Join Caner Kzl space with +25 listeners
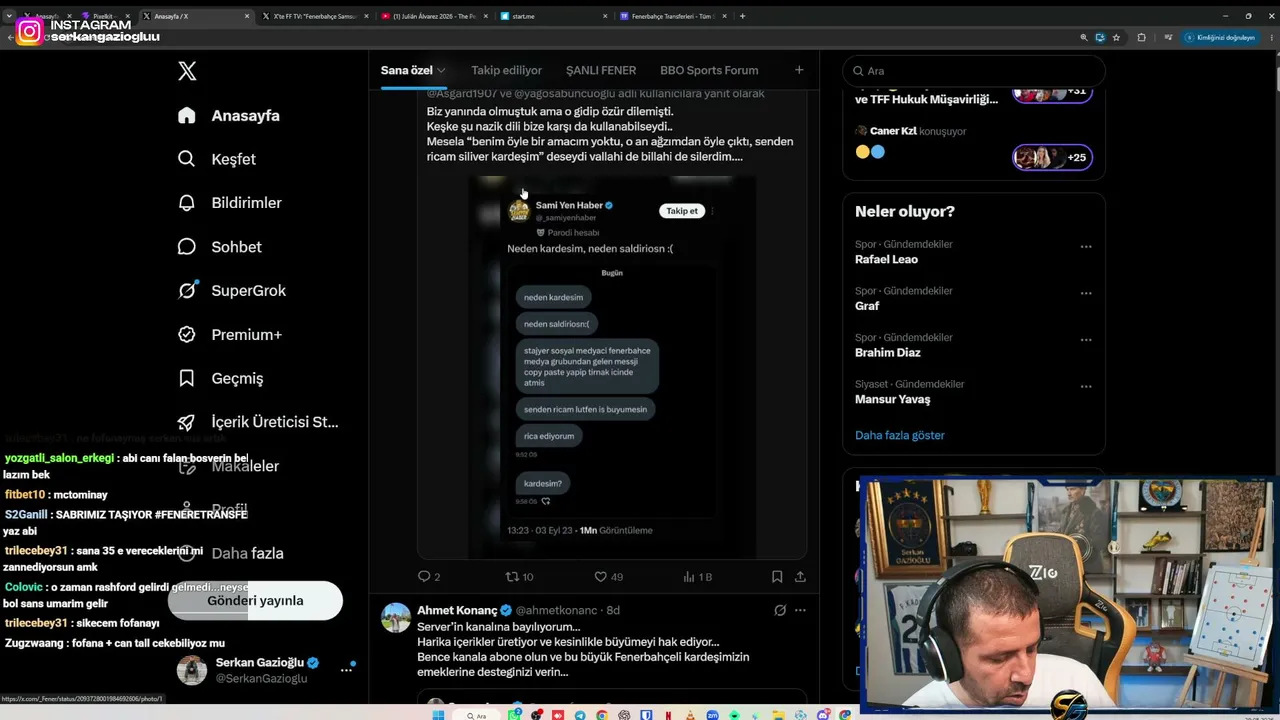Viewport: 1280px width, 720px height. coord(1052,157)
